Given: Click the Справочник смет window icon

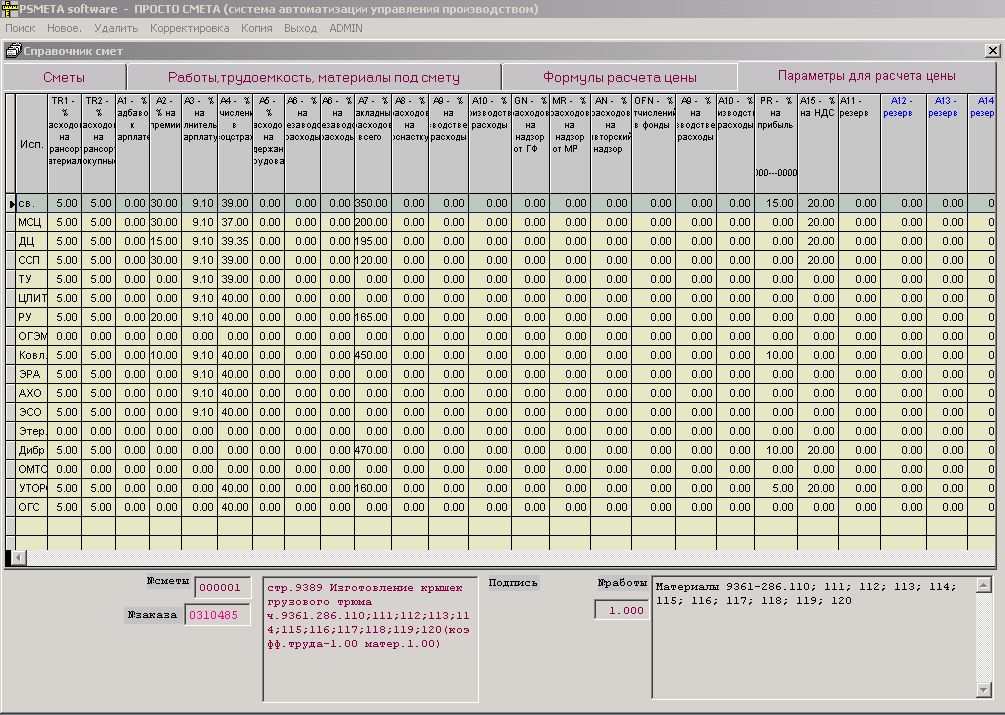Looking at the screenshot, I should click(12, 49).
